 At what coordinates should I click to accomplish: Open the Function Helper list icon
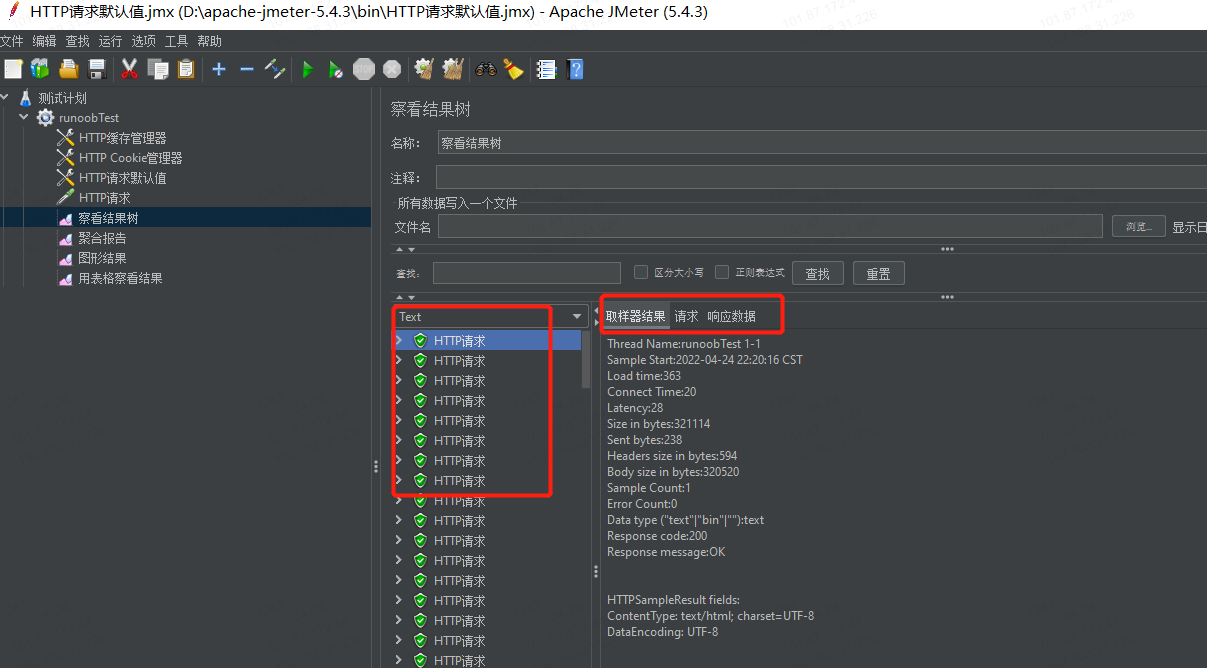point(546,69)
